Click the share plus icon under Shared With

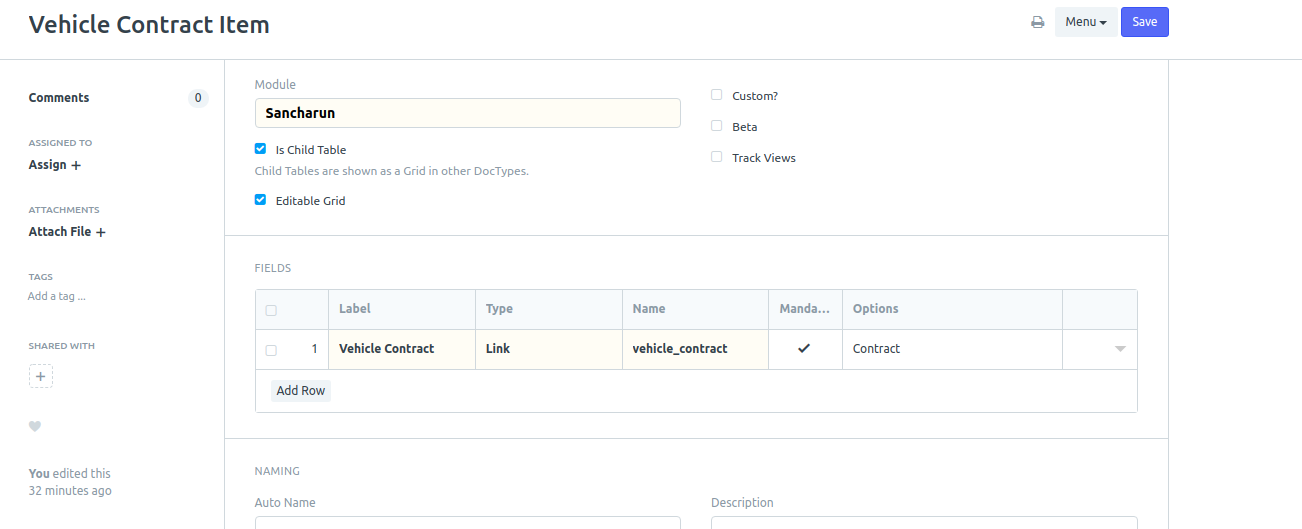(40, 376)
